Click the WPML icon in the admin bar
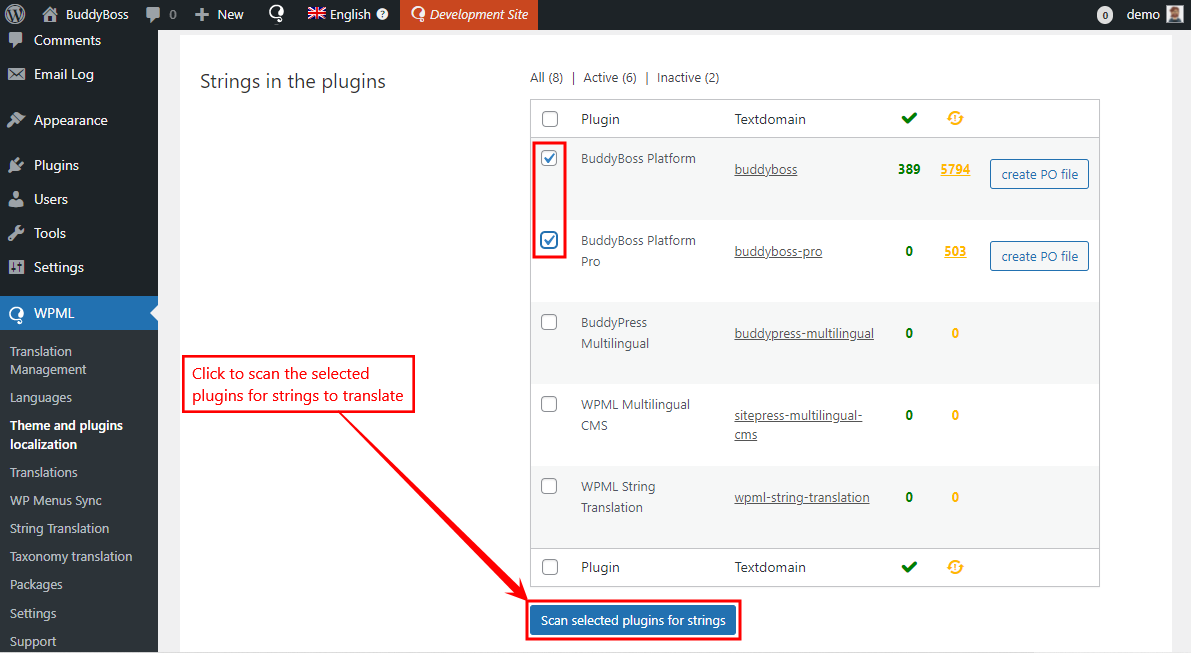The height and width of the screenshot is (653, 1191). point(277,14)
